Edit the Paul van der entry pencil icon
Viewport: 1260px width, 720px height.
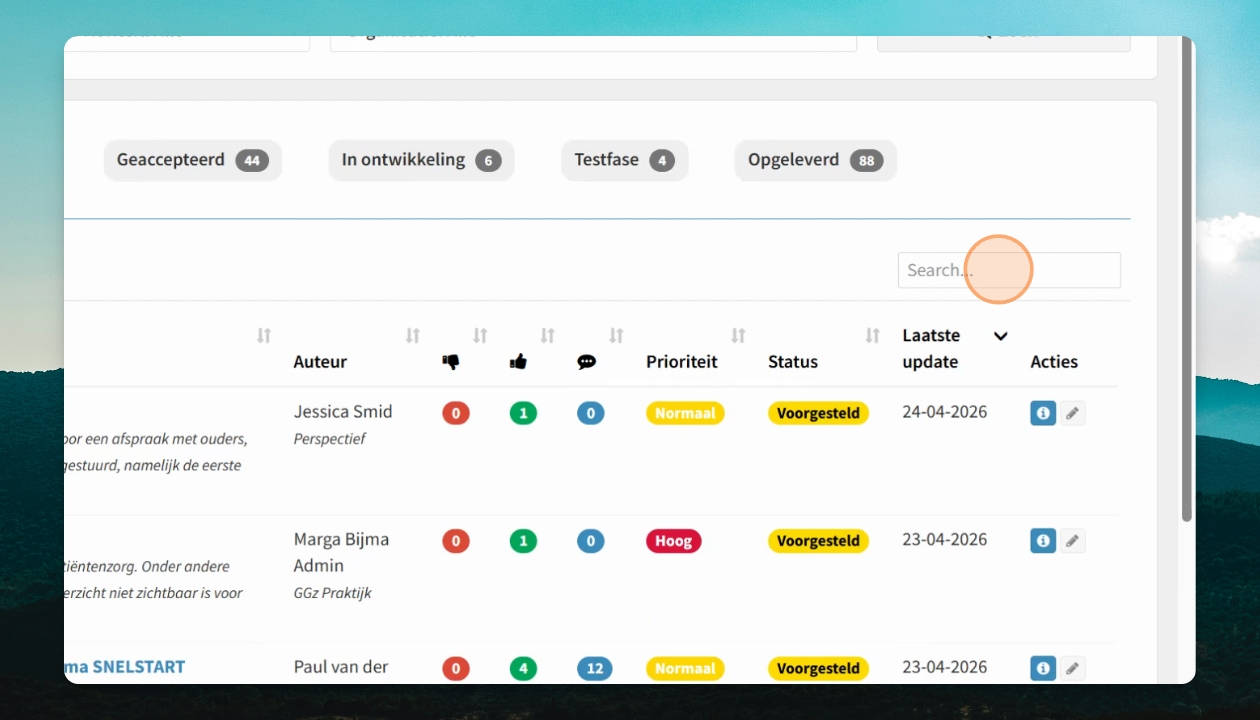point(1072,668)
